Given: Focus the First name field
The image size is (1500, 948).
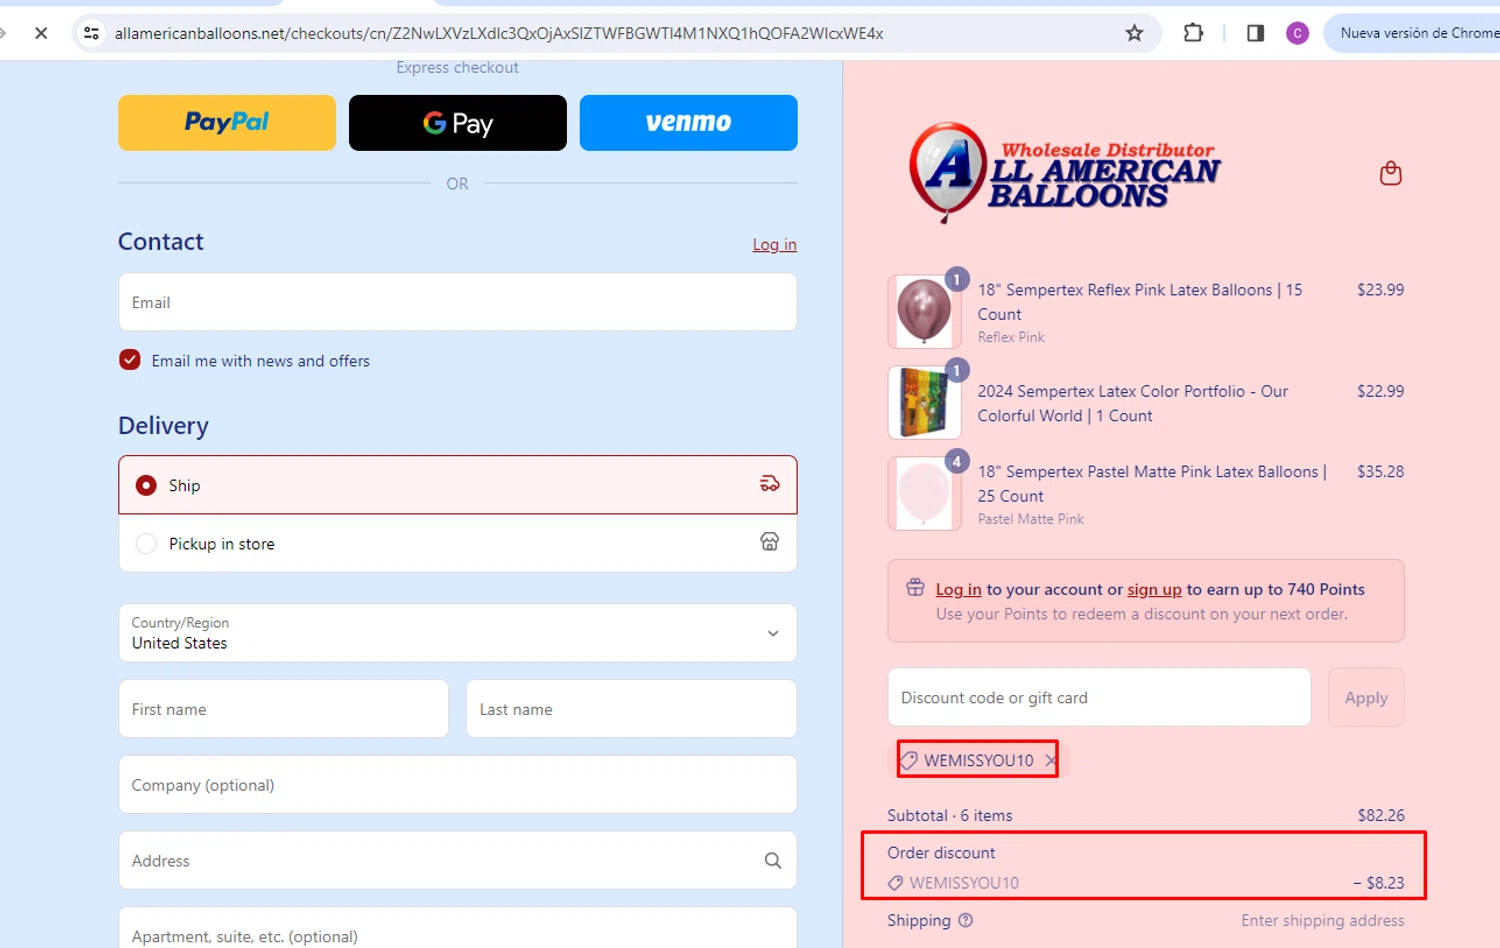Looking at the screenshot, I should tap(283, 709).
